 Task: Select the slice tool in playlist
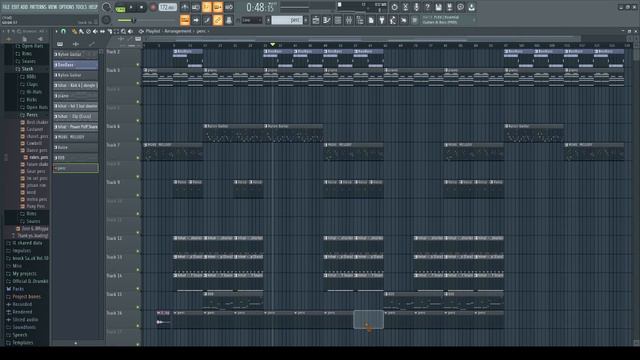click(x=109, y=31)
